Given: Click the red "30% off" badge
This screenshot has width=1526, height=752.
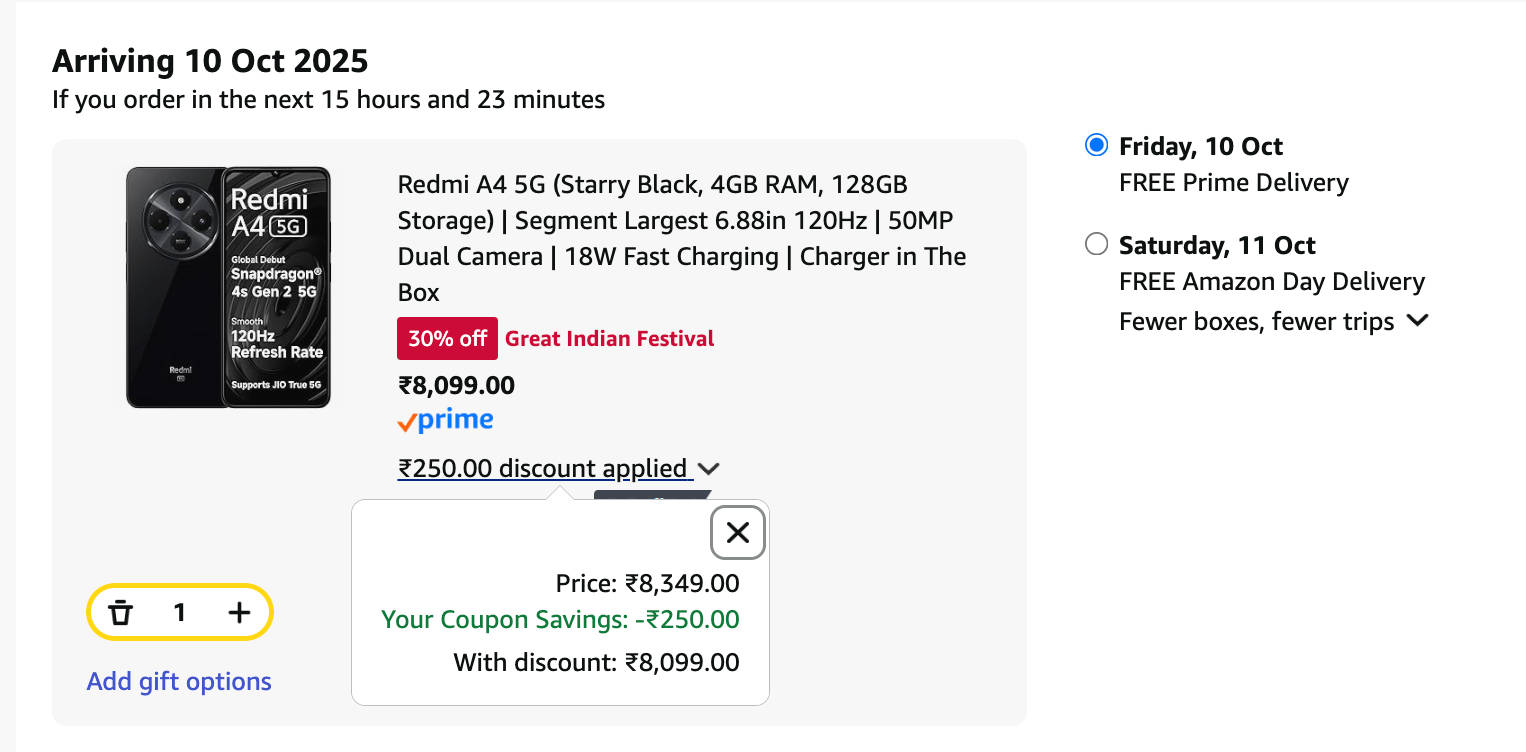Looking at the screenshot, I should point(447,339).
